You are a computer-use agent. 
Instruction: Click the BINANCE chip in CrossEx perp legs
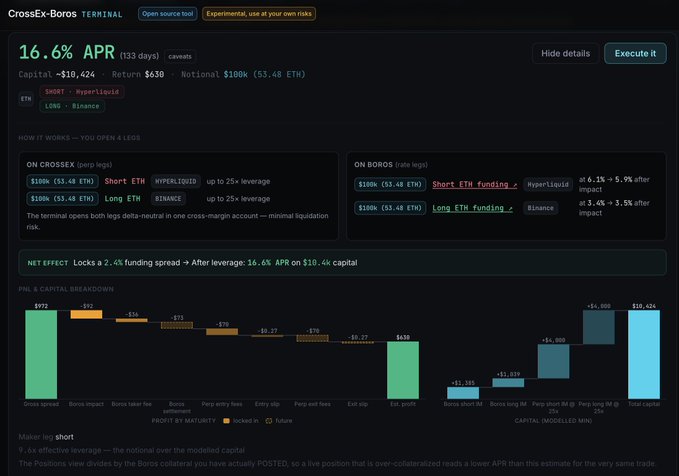tap(168, 199)
